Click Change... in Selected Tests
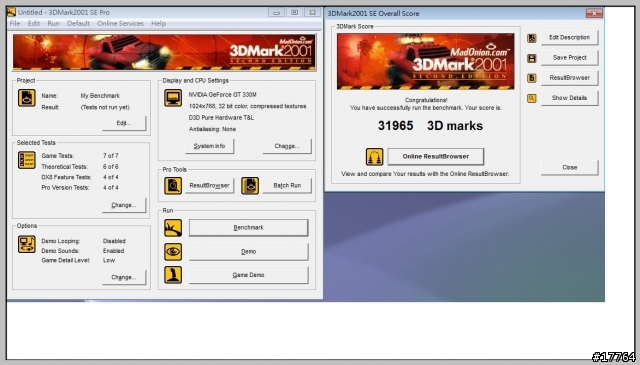 click(x=124, y=205)
